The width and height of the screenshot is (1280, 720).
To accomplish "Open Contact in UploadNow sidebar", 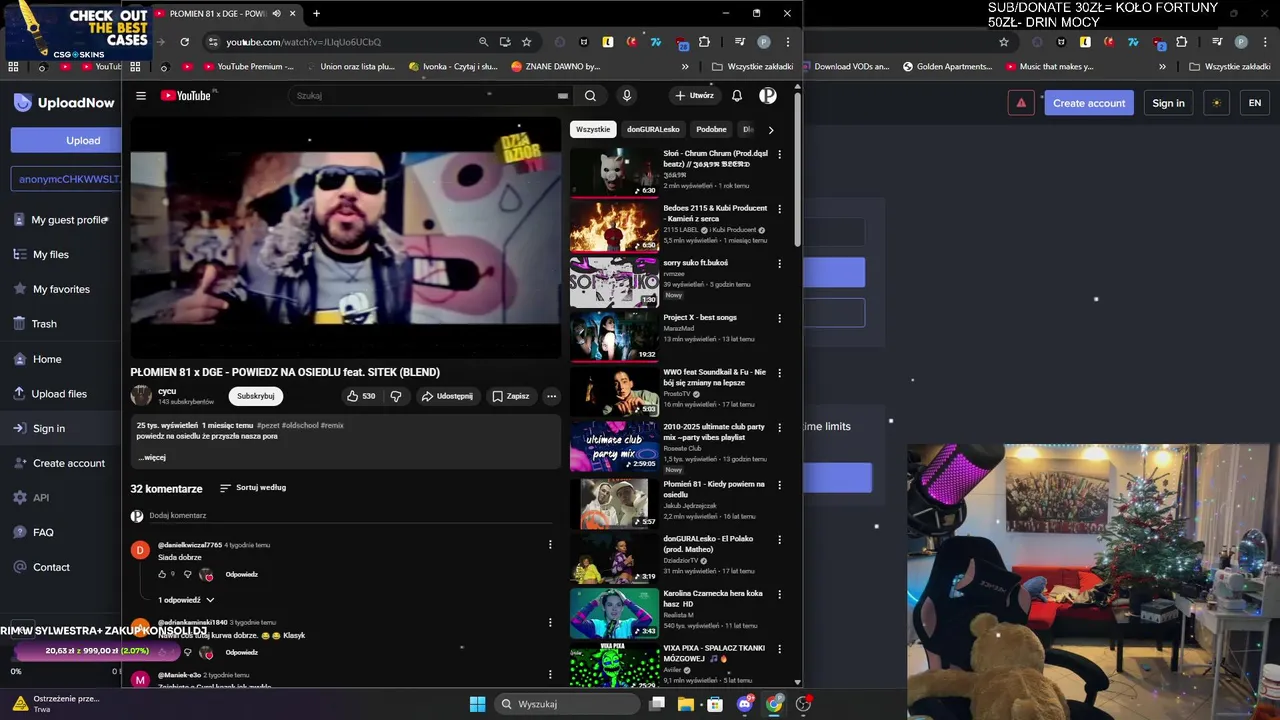I will [x=51, y=567].
